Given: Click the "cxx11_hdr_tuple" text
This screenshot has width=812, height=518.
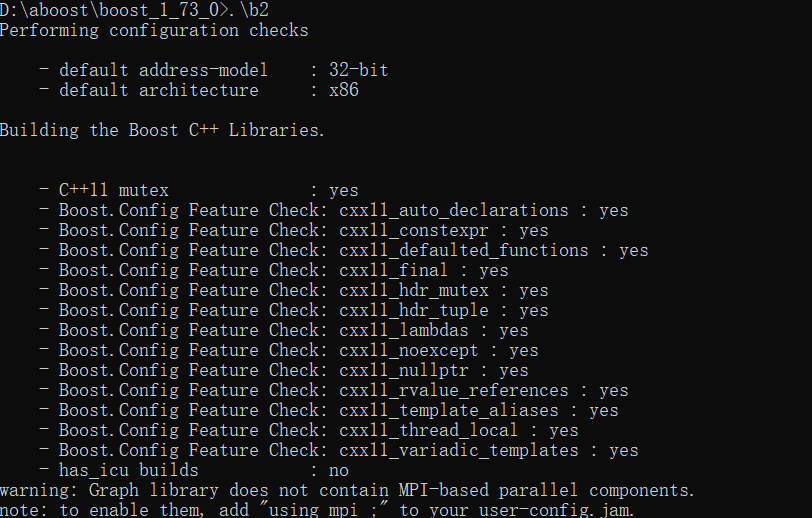Looking at the screenshot, I should pyautogui.click(x=414, y=310).
